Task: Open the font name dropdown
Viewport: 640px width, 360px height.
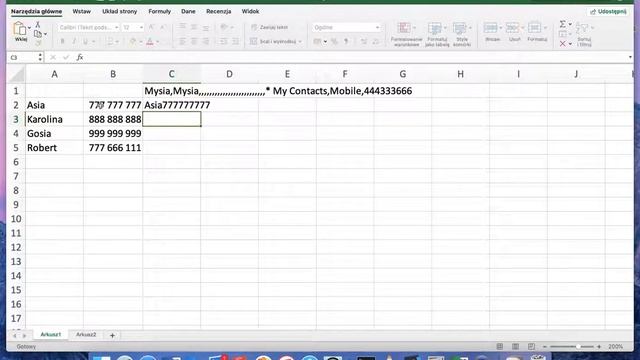Action: [116, 27]
